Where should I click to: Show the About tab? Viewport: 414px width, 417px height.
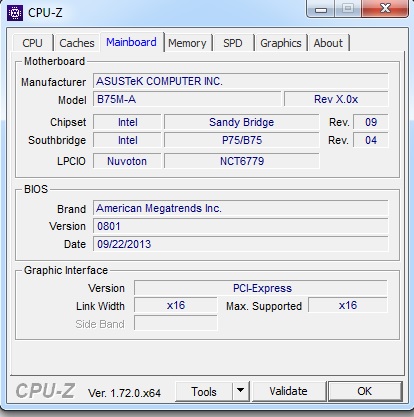(328, 43)
